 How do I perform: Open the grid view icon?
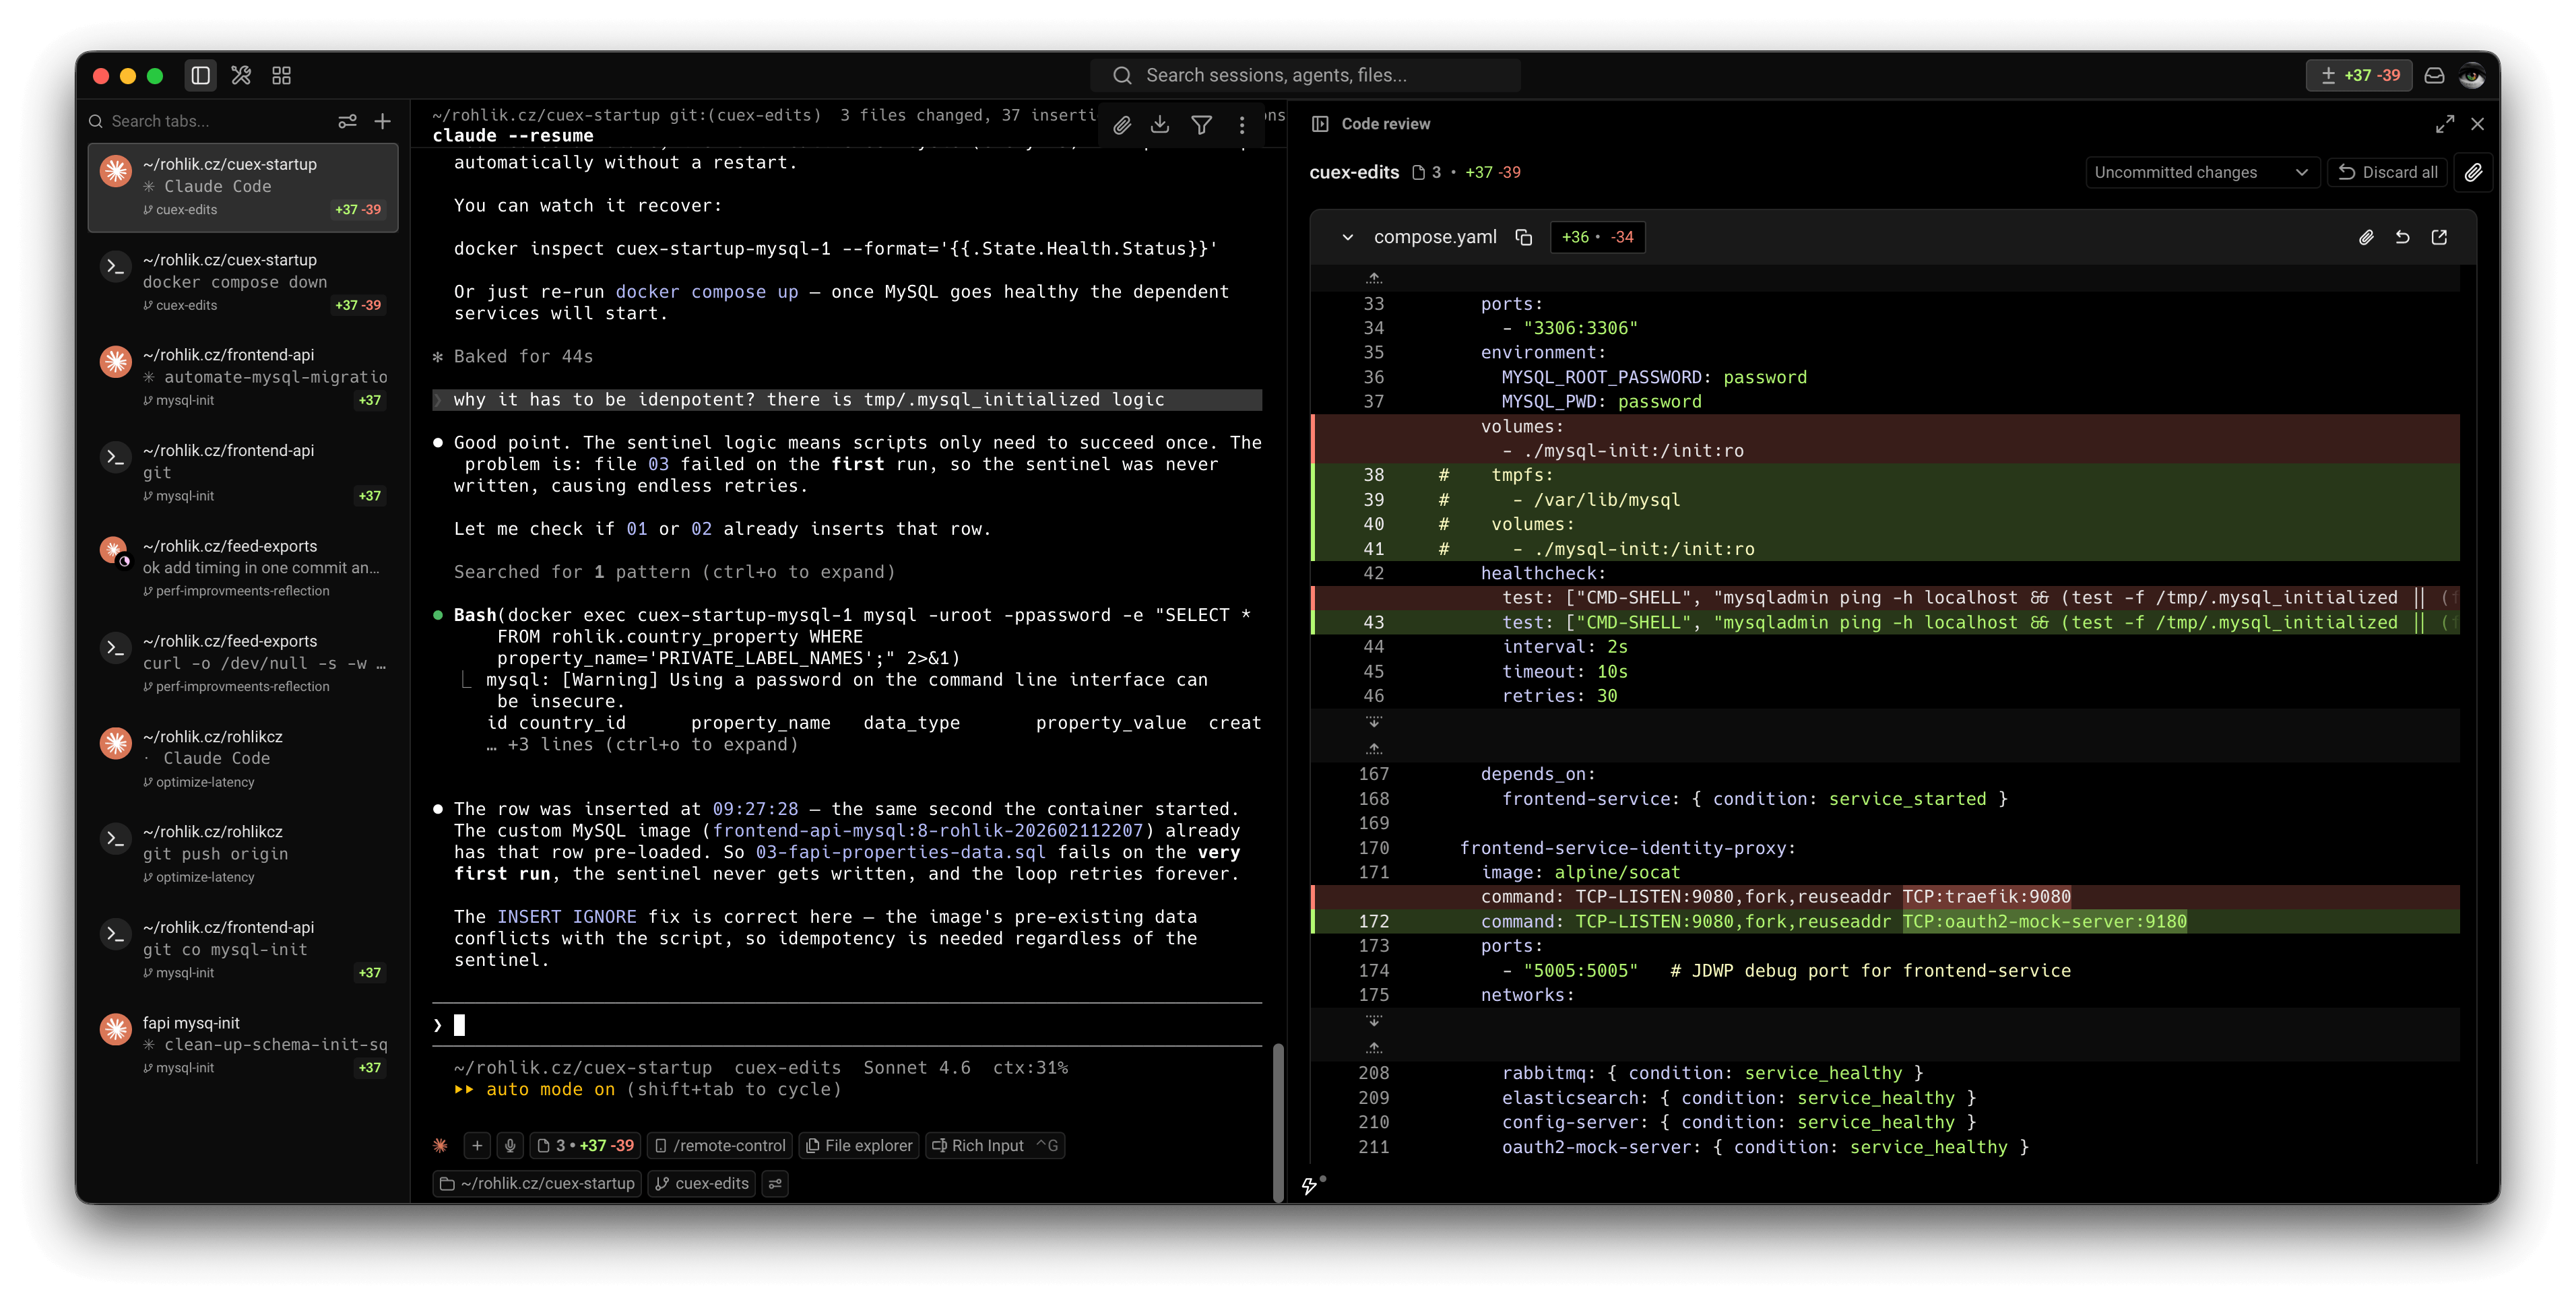click(x=281, y=75)
